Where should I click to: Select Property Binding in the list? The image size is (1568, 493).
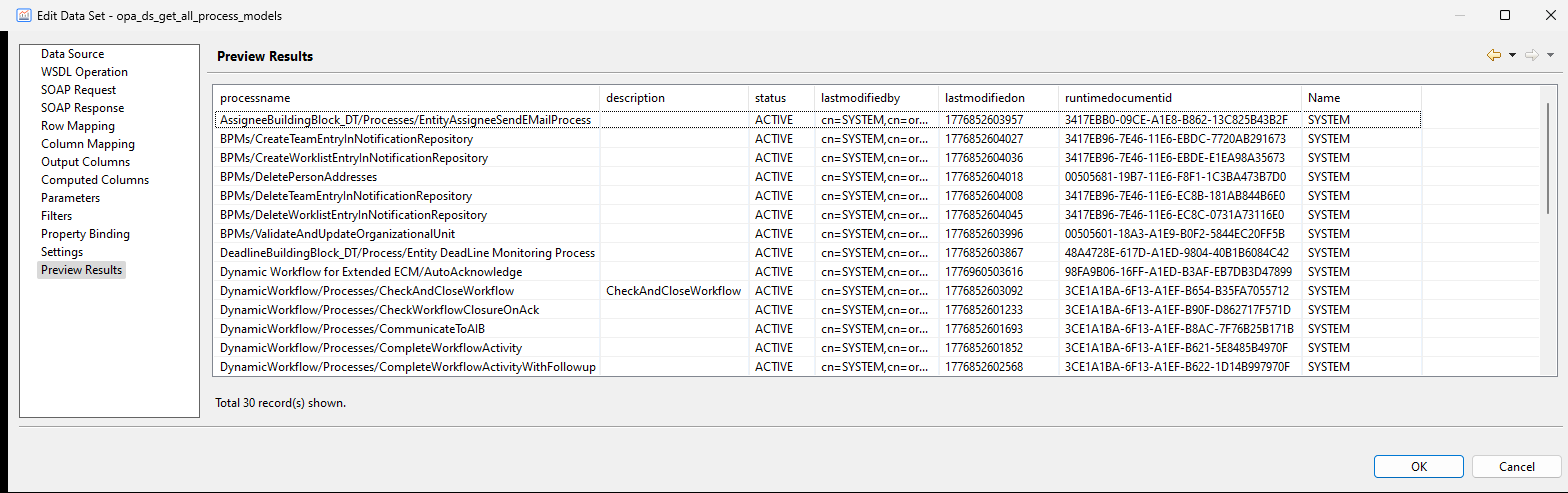coord(85,234)
